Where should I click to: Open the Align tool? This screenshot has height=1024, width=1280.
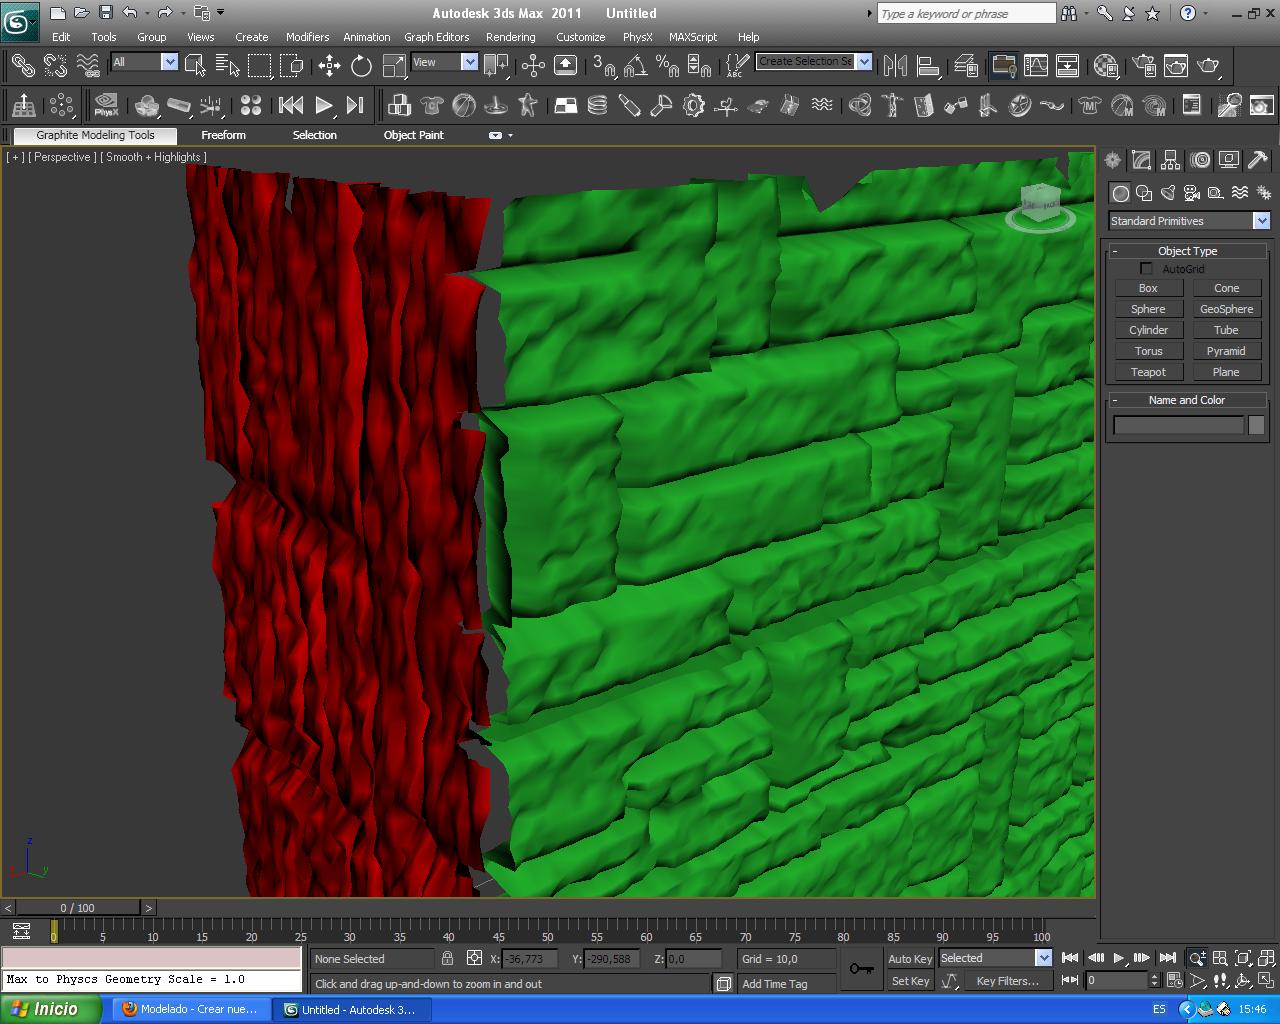(x=928, y=66)
